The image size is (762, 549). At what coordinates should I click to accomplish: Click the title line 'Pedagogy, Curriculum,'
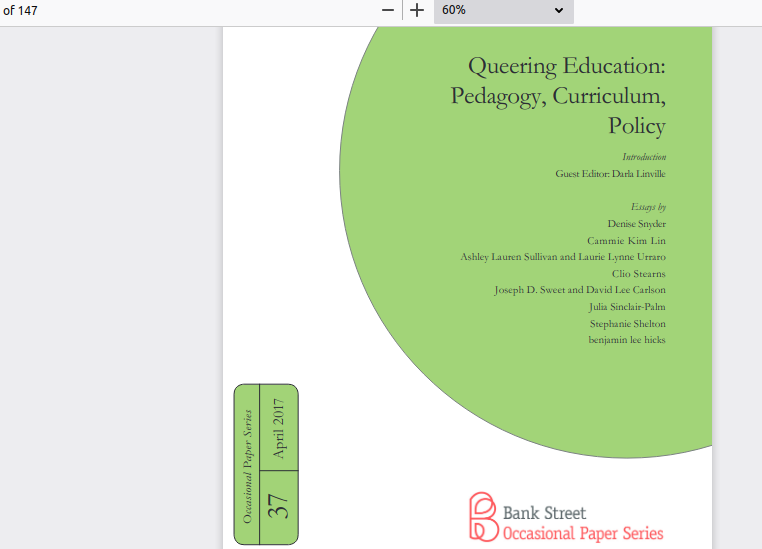pos(558,96)
